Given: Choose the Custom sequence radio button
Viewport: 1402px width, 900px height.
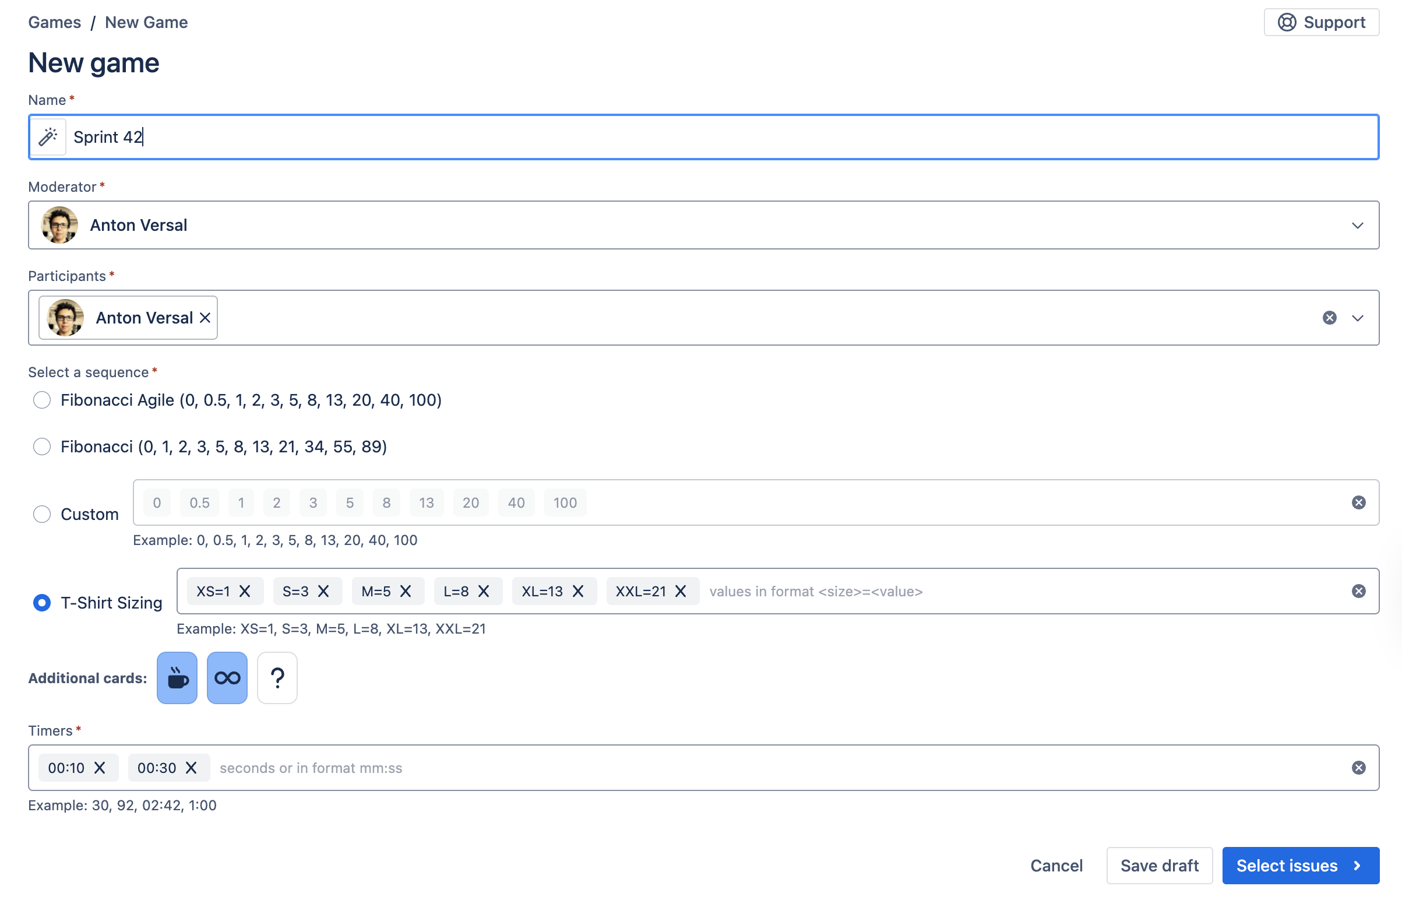Looking at the screenshot, I should [42, 514].
